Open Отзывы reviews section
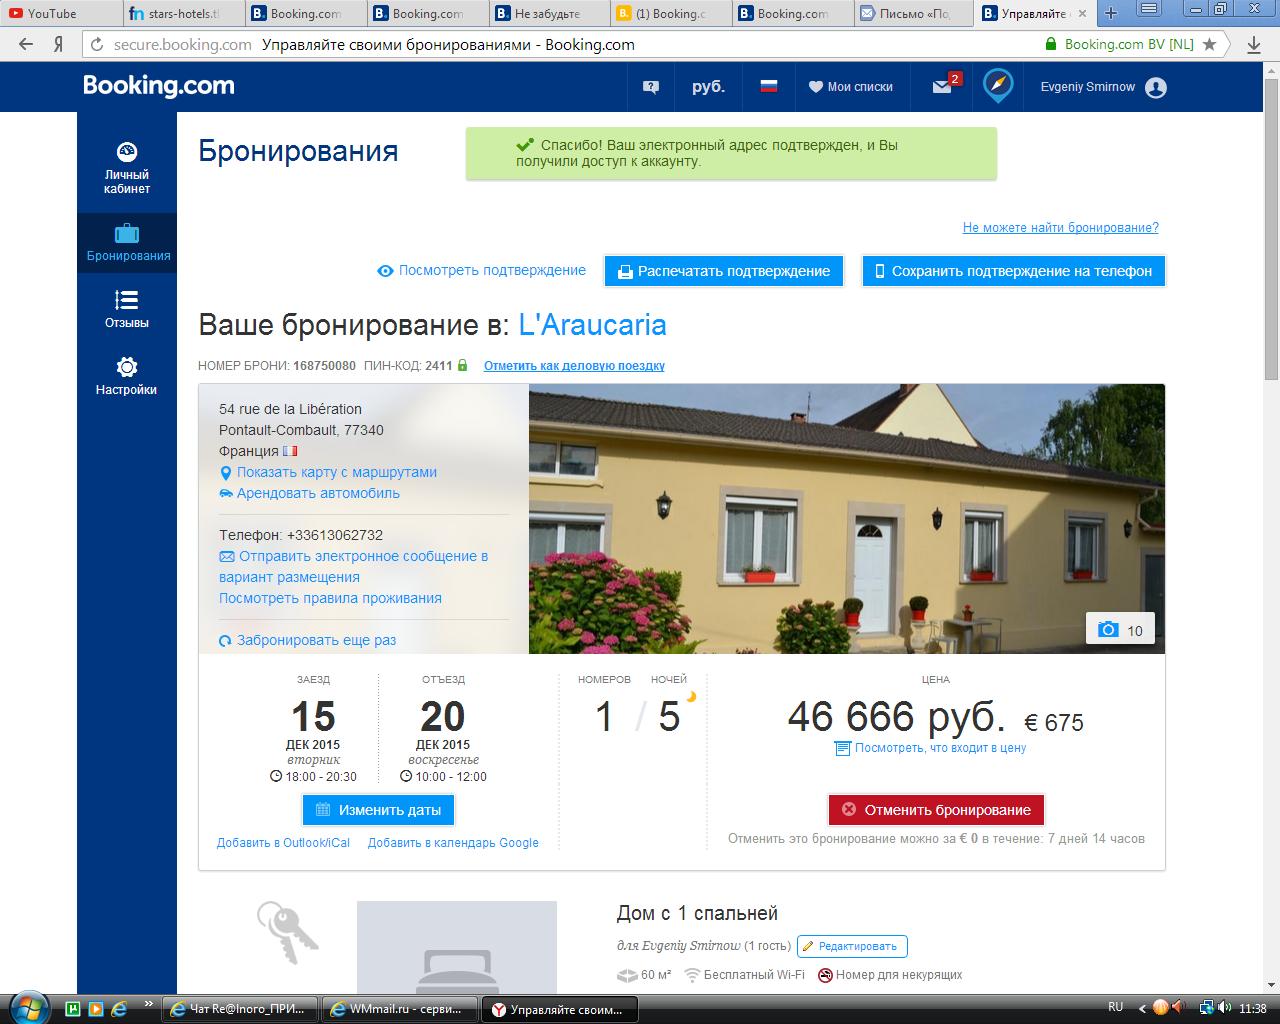The image size is (1280, 1024). pos(127,309)
